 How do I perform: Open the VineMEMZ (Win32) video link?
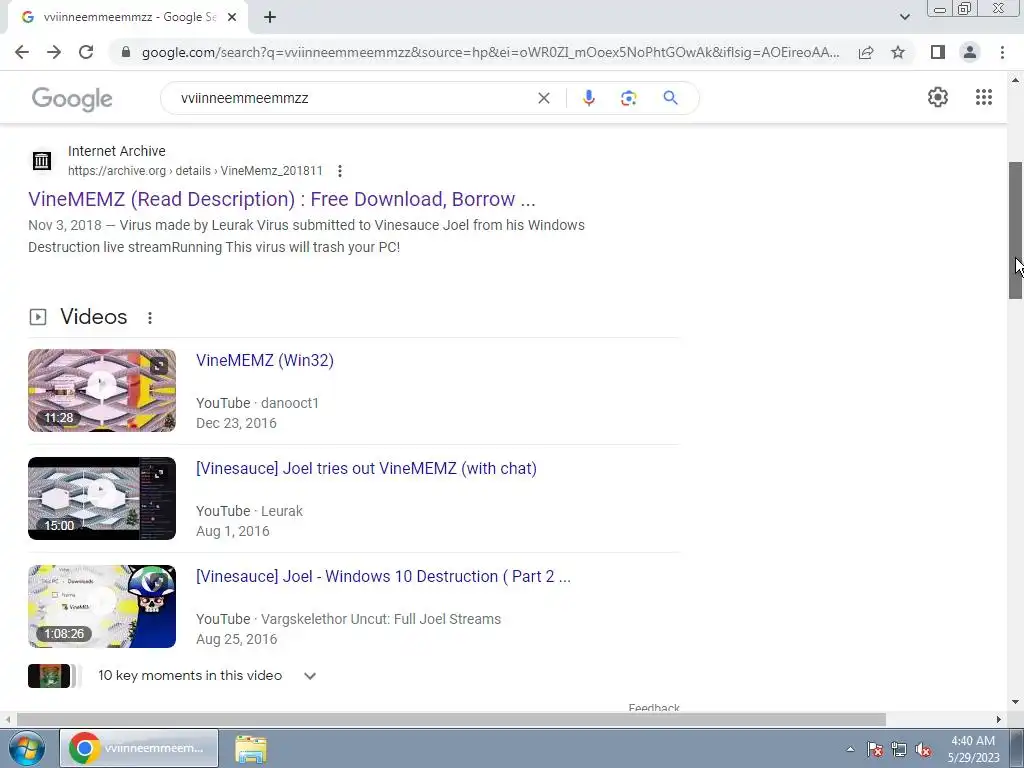pyautogui.click(x=264, y=360)
